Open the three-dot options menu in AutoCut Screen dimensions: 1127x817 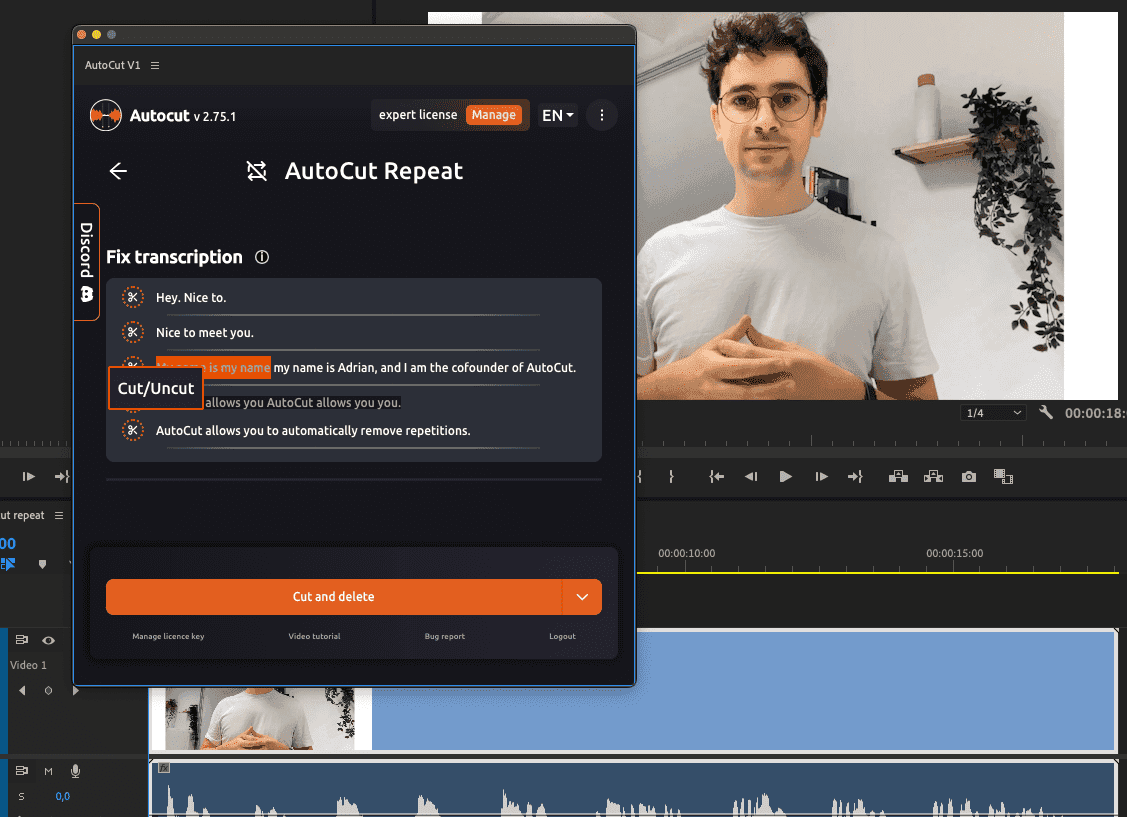tap(602, 115)
